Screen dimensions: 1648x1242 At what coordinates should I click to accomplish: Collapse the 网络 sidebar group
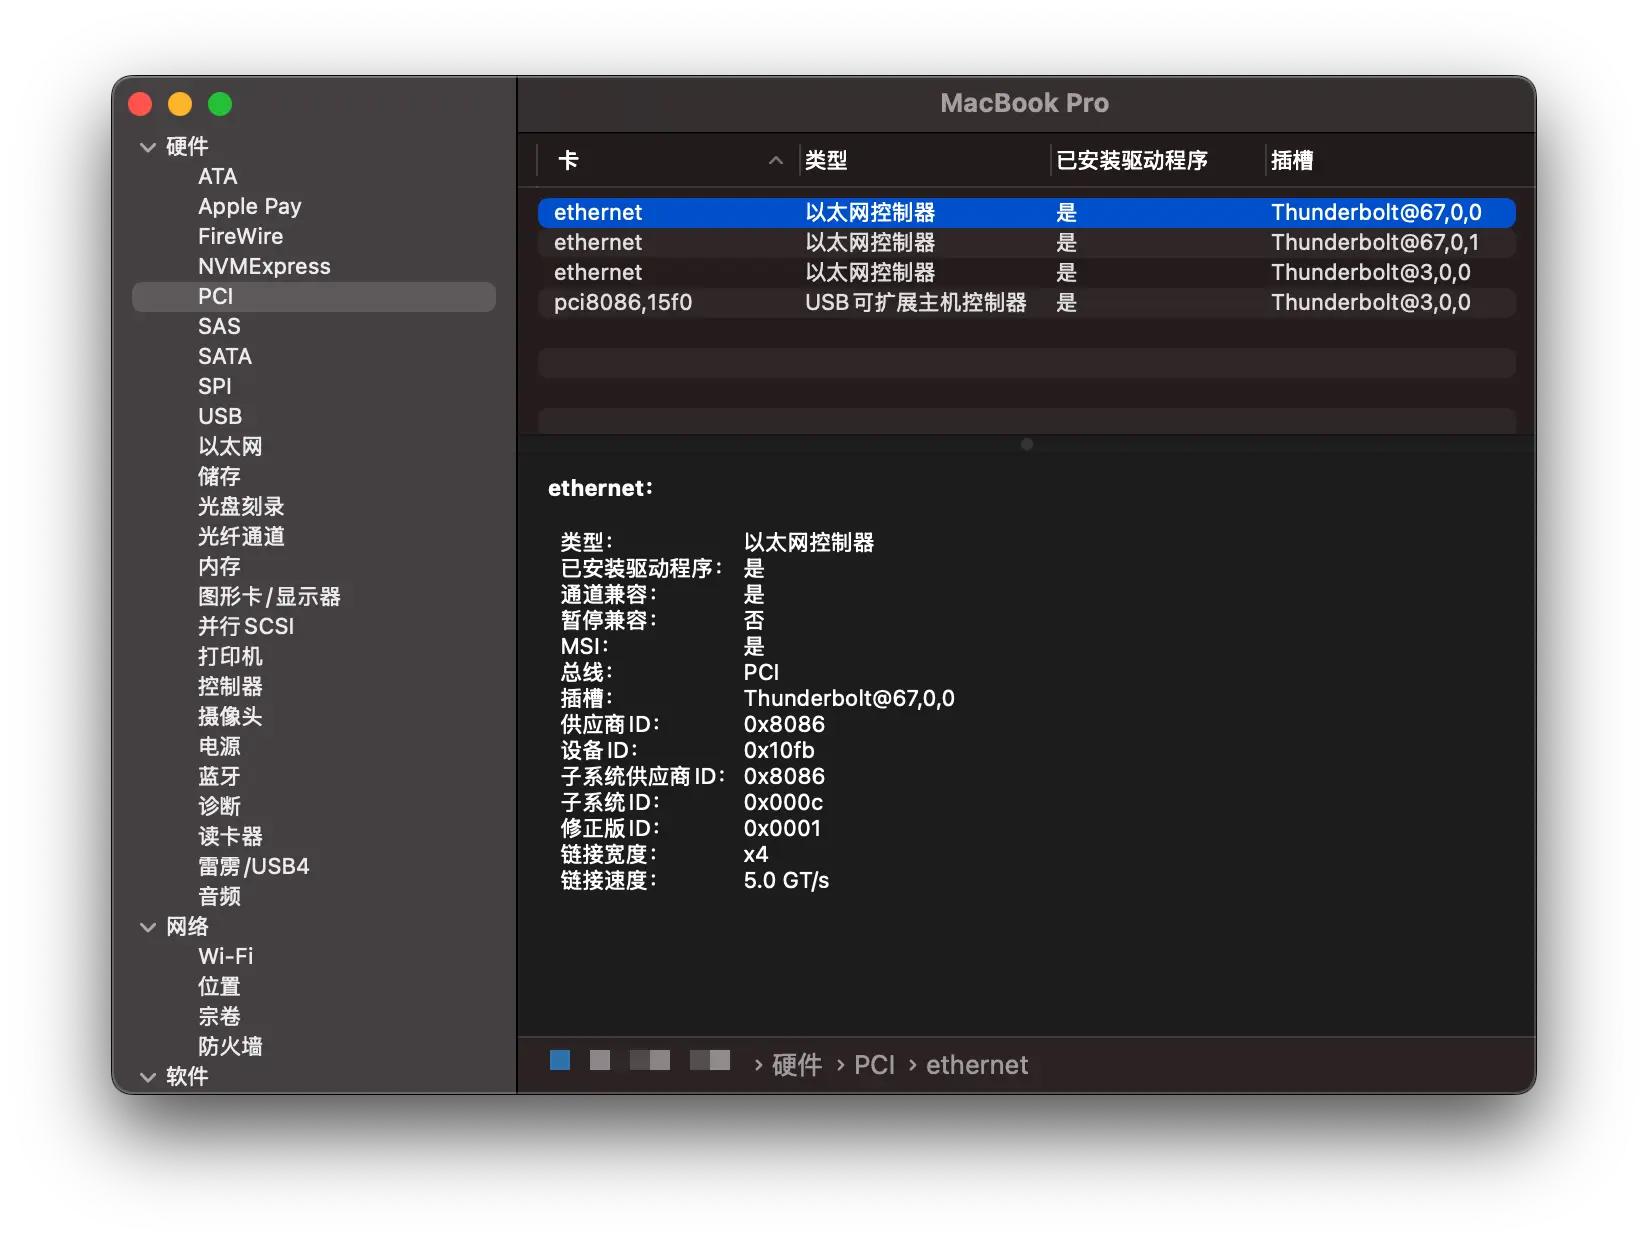click(x=148, y=927)
